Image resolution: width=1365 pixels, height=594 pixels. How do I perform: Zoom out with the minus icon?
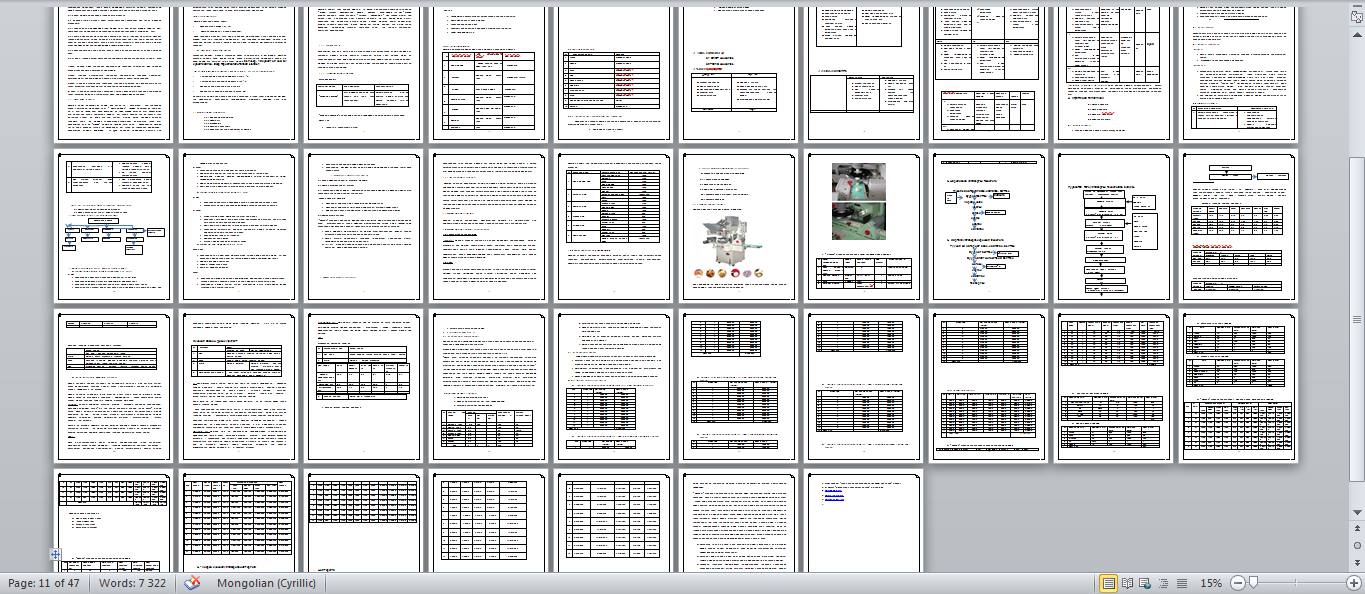(x=1237, y=582)
